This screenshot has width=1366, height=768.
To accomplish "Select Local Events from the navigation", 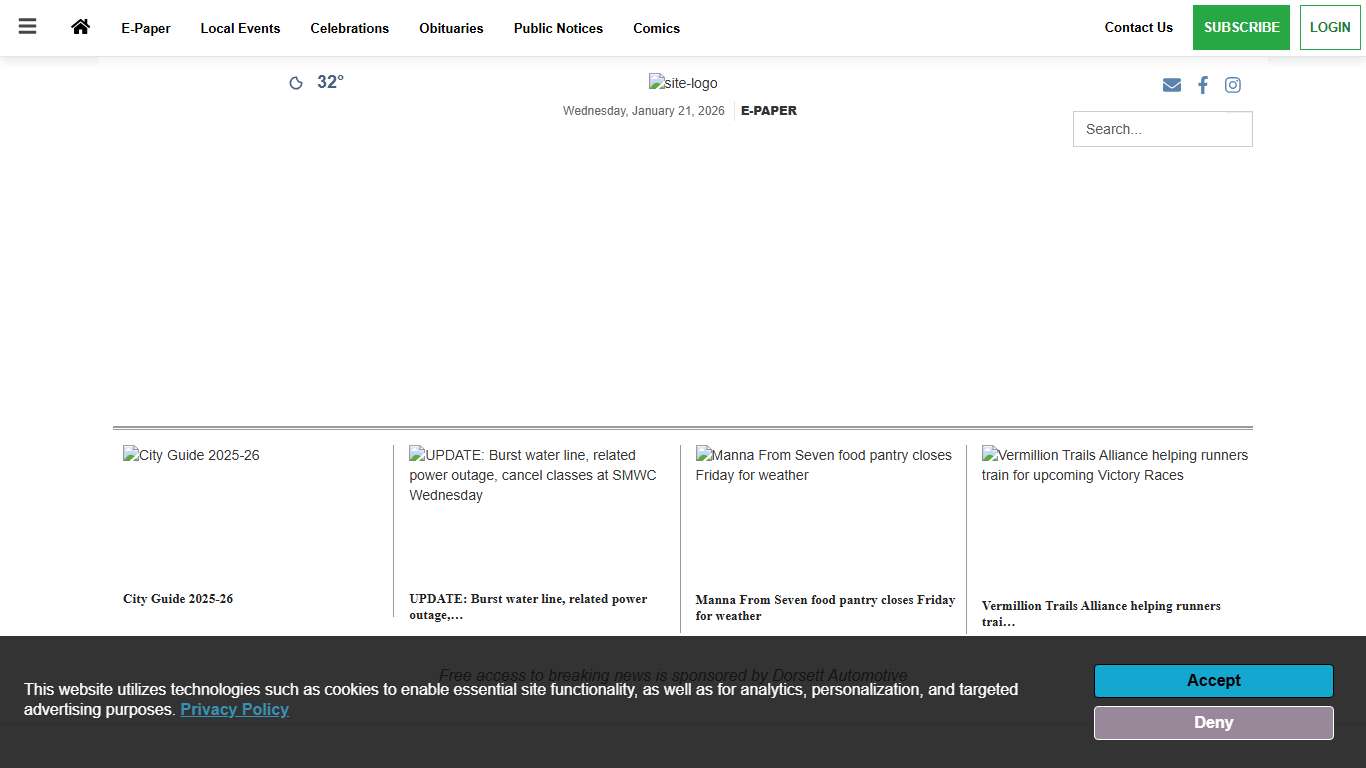I will 240,28.
